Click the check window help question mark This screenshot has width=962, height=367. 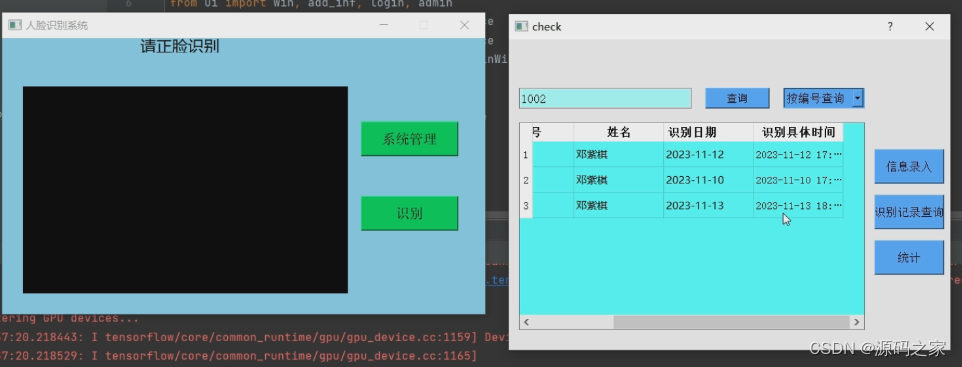point(890,26)
